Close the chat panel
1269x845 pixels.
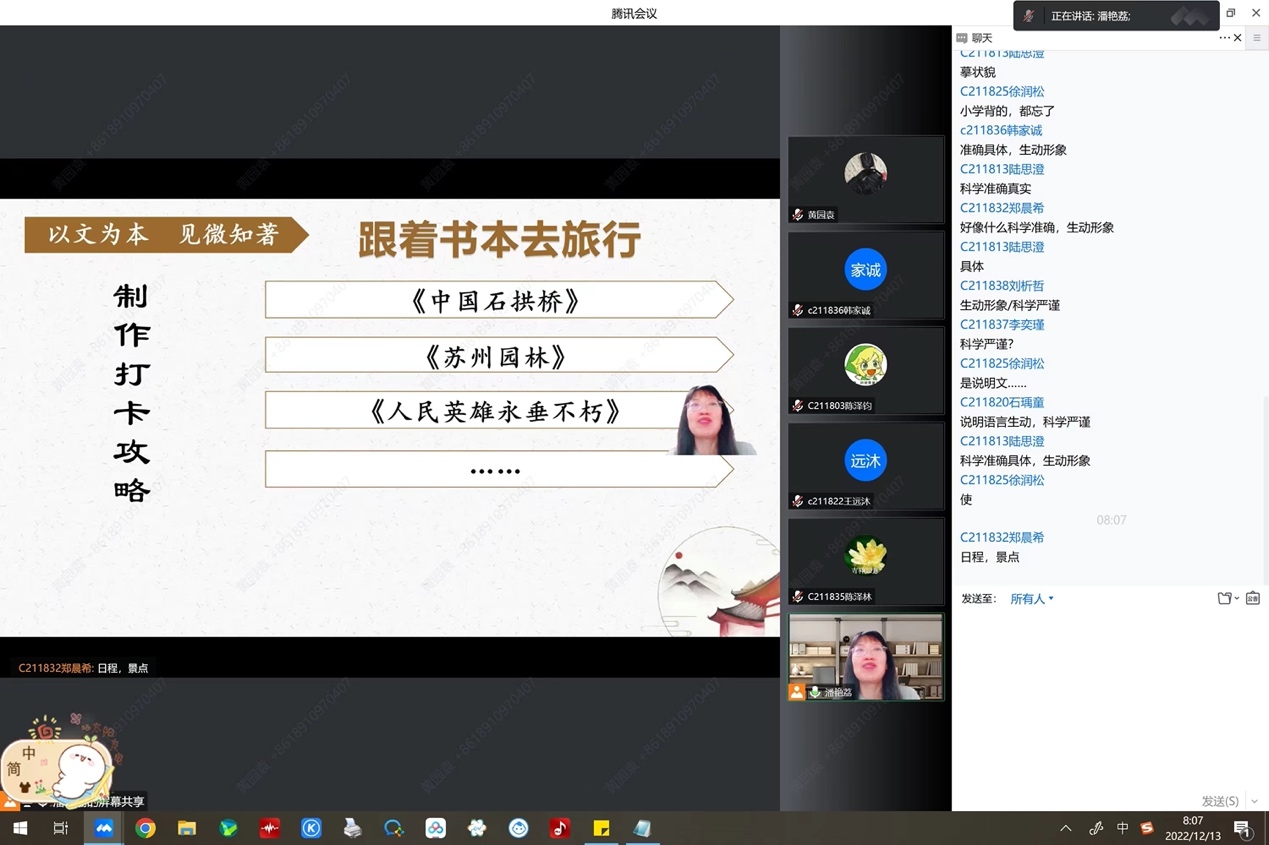point(1238,38)
